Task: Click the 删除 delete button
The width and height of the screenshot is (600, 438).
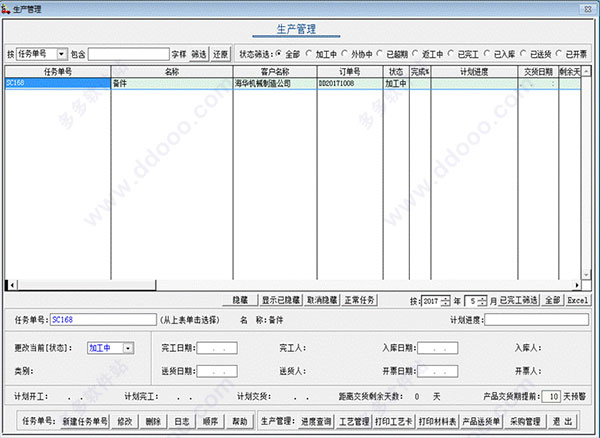Action: [x=153, y=422]
